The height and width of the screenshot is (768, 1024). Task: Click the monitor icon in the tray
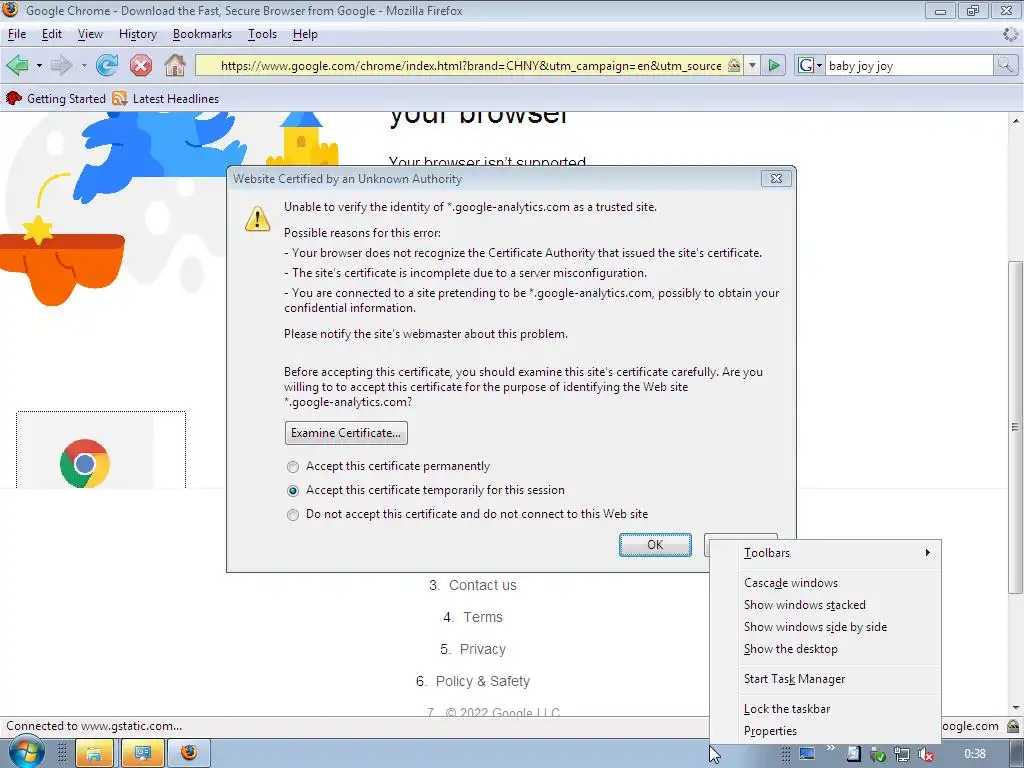click(807, 754)
